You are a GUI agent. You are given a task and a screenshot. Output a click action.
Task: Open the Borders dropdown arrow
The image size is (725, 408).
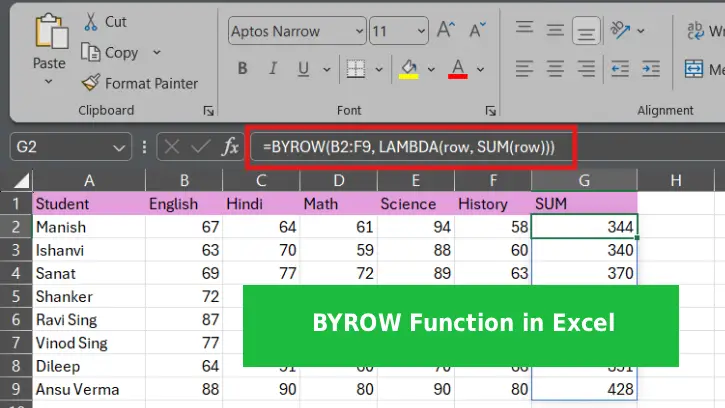click(379, 69)
